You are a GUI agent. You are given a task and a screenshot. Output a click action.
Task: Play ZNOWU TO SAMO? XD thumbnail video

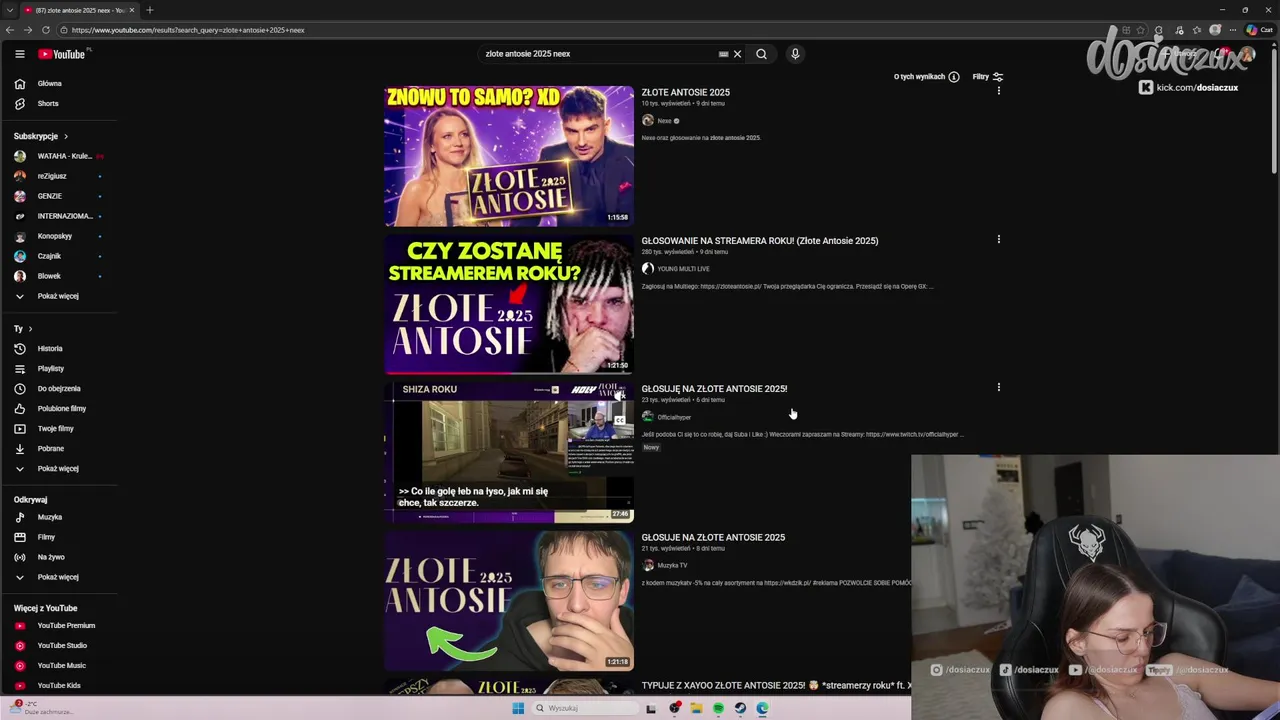tap(509, 156)
